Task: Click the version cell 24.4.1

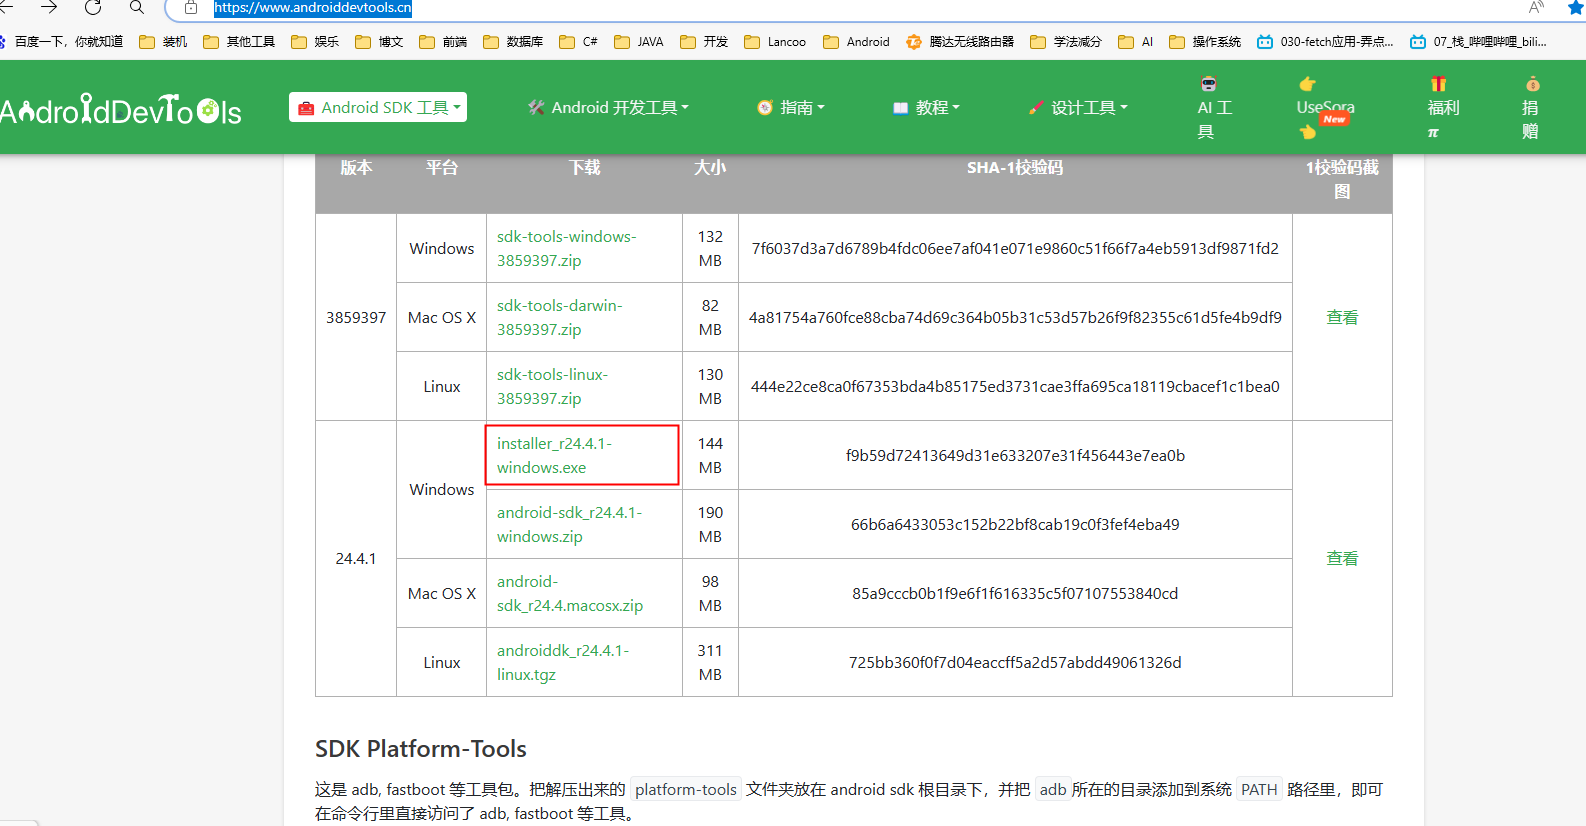Action: click(356, 558)
